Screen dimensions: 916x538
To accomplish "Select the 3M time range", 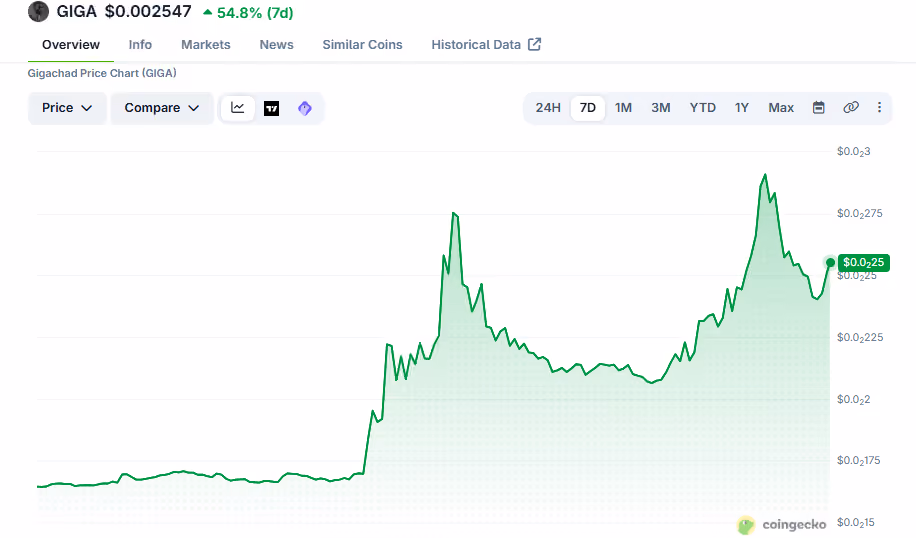I will pos(661,108).
